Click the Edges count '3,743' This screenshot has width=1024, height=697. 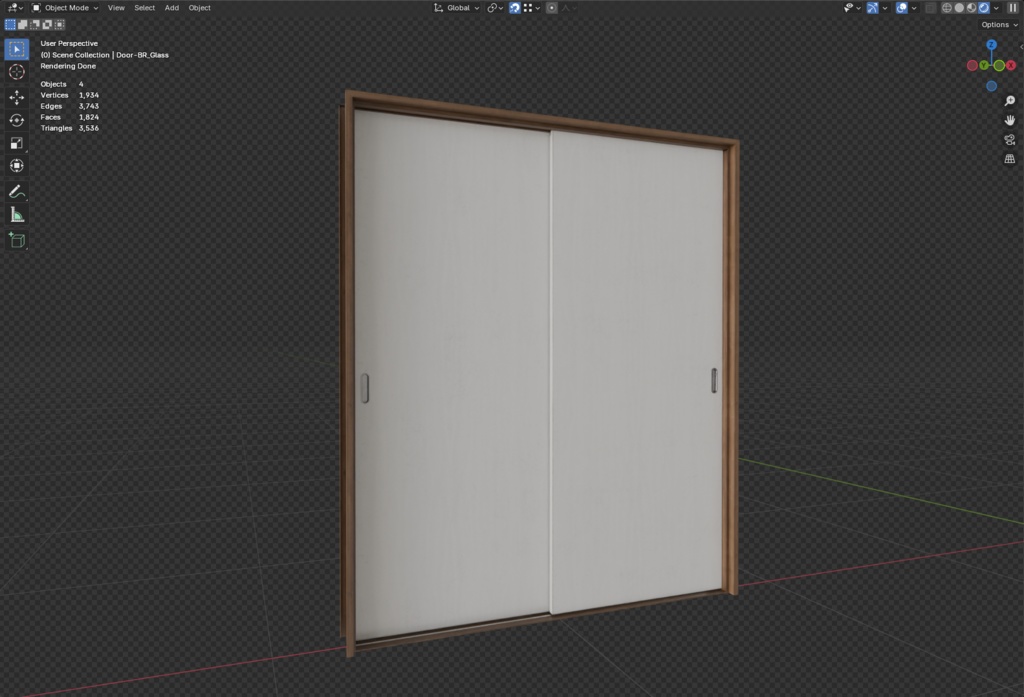click(x=89, y=106)
